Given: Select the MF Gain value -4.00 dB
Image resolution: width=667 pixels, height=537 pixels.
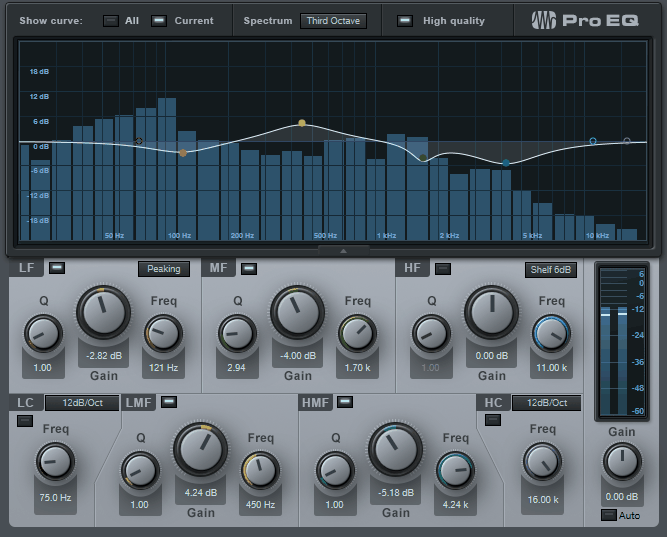Looking at the screenshot, I should (x=298, y=356).
